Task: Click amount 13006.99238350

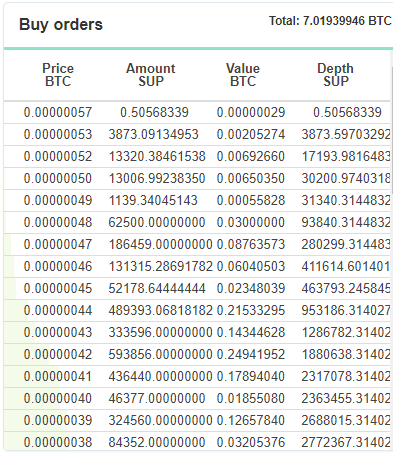Action: point(157,178)
